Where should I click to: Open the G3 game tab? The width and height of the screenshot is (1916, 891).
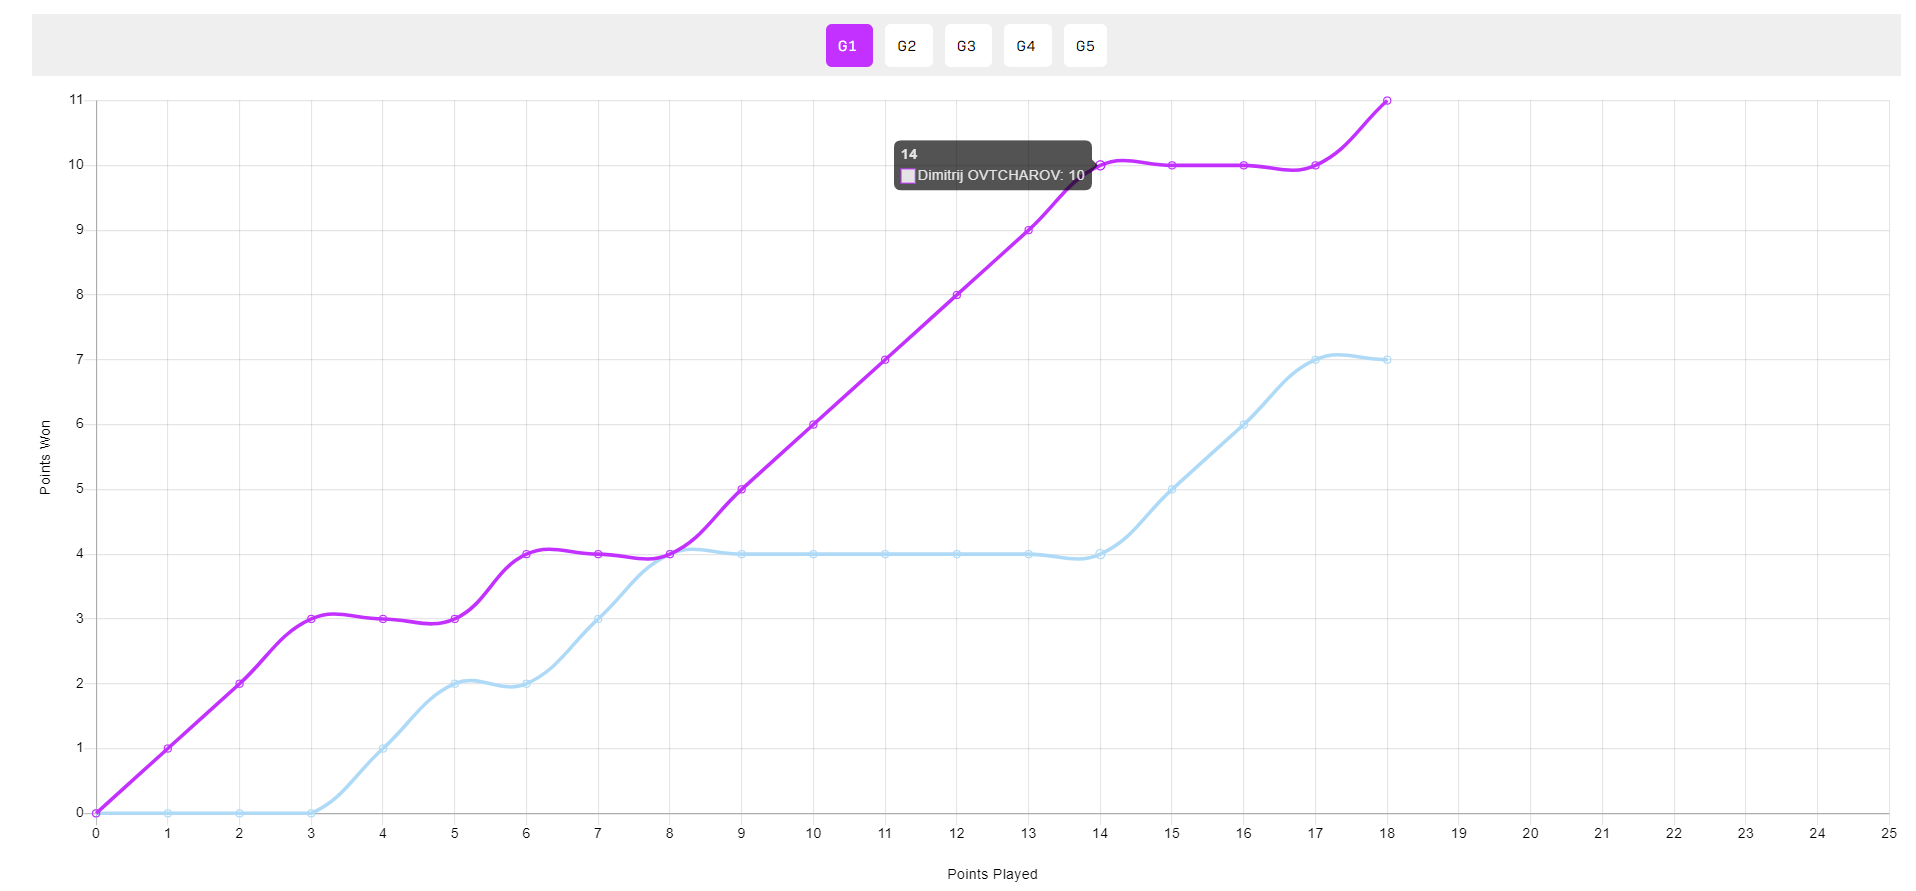[x=967, y=46]
